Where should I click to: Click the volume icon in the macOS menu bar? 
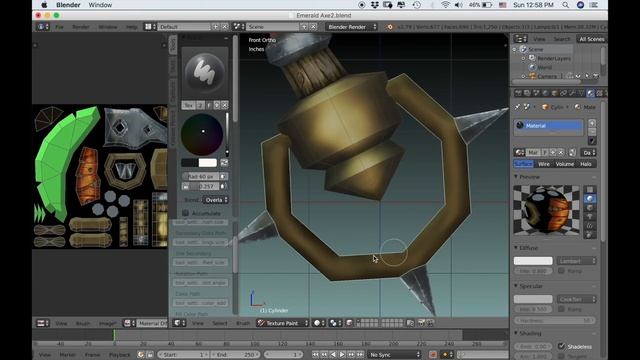tap(459, 5)
